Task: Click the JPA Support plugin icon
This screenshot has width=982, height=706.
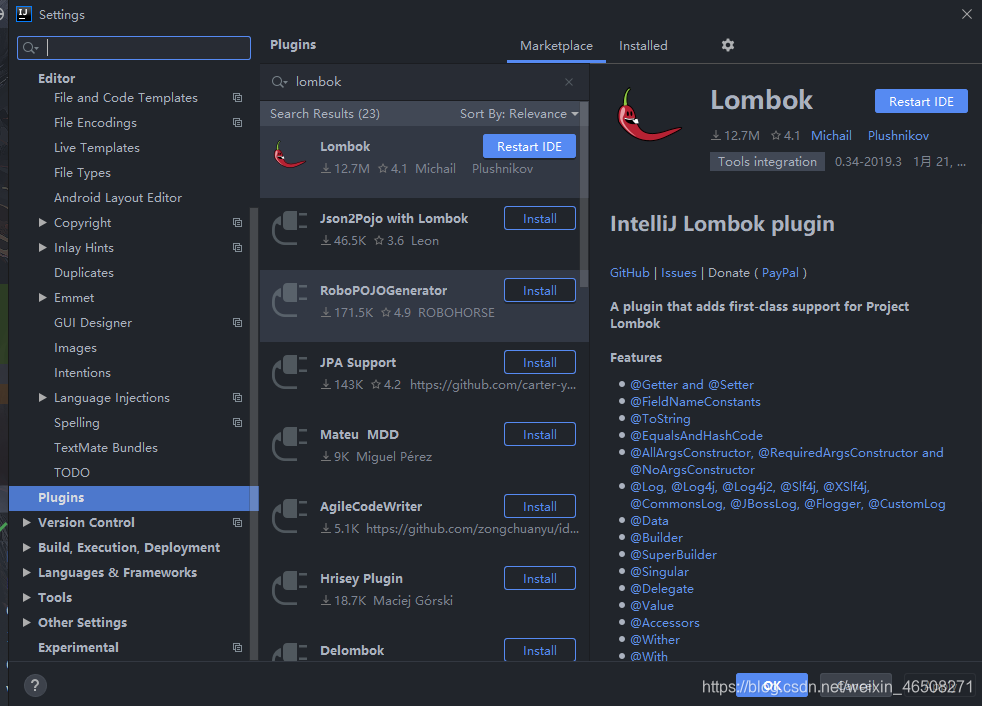Action: click(290, 371)
